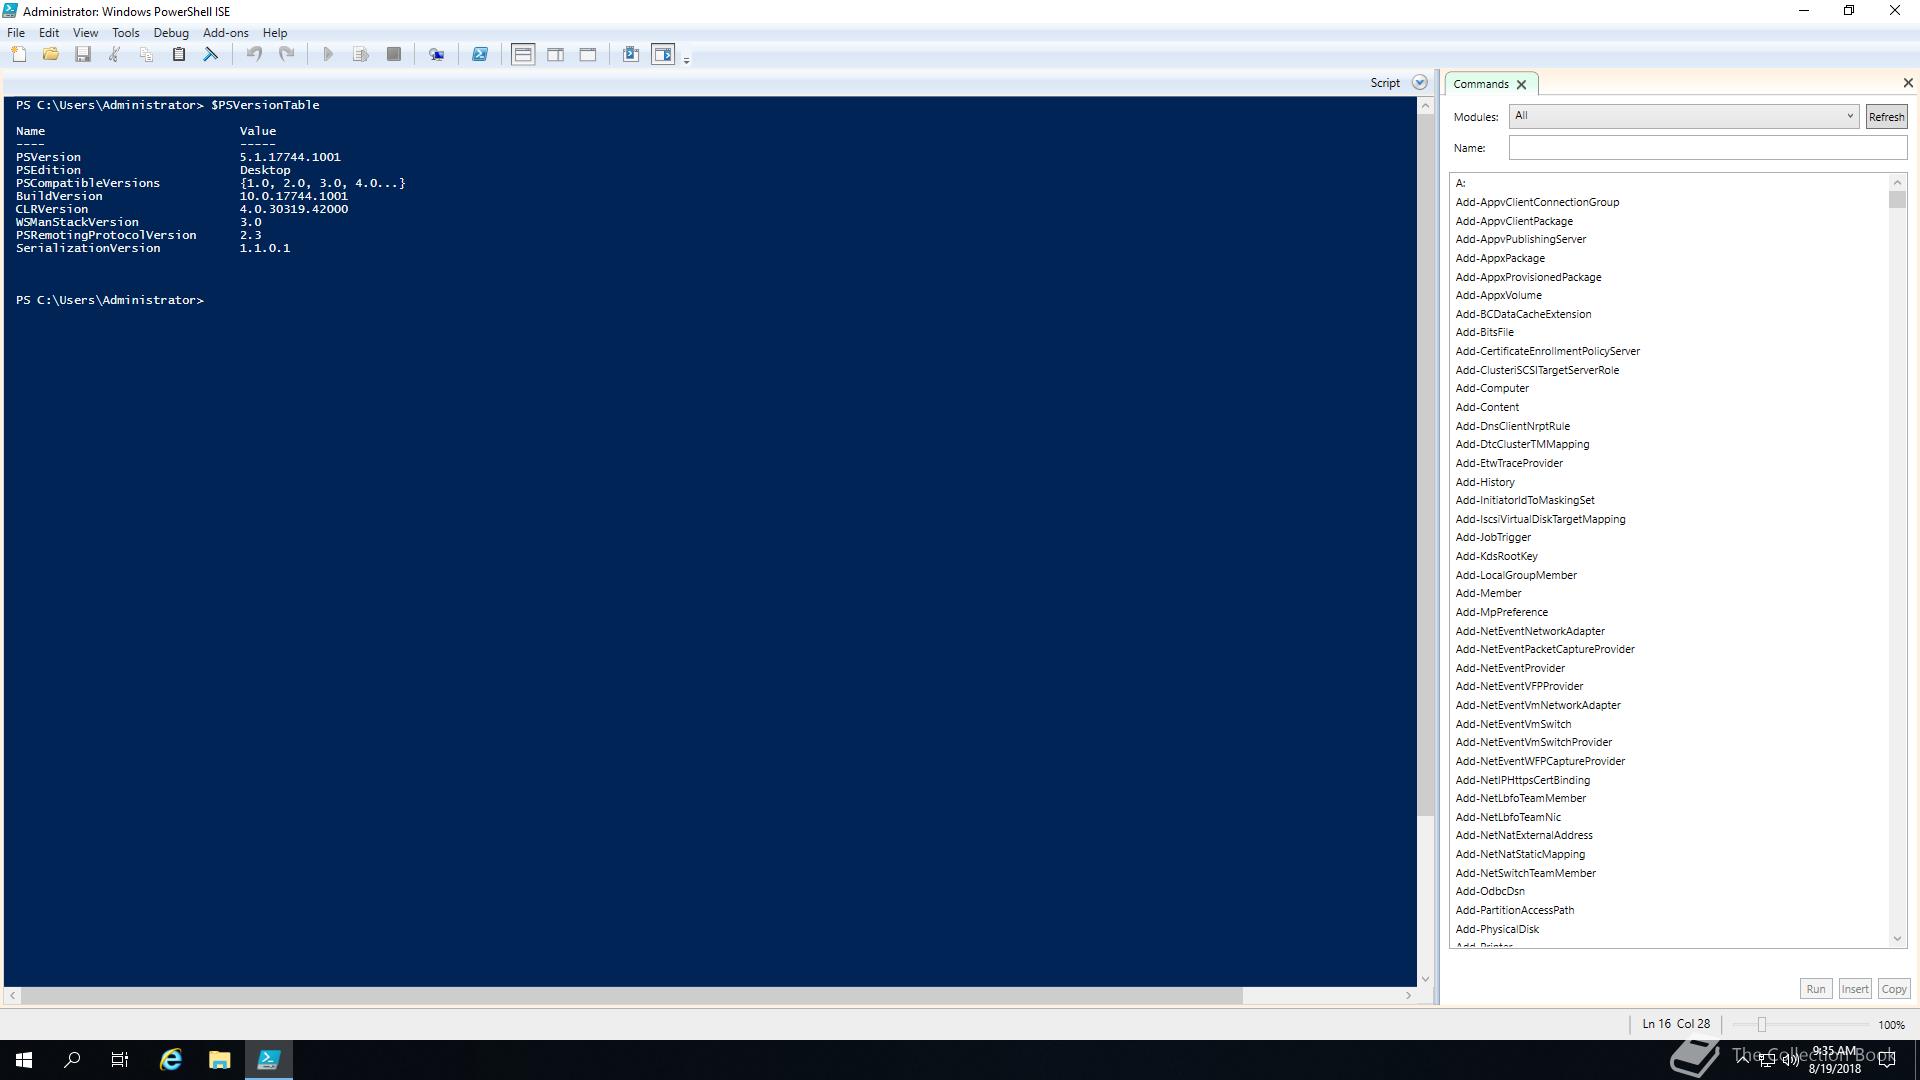This screenshot has width=1920, height=1080.
Task: Select Add-LocalGroupMember command
Action: pyautogui.click(x=1516, y=575)
